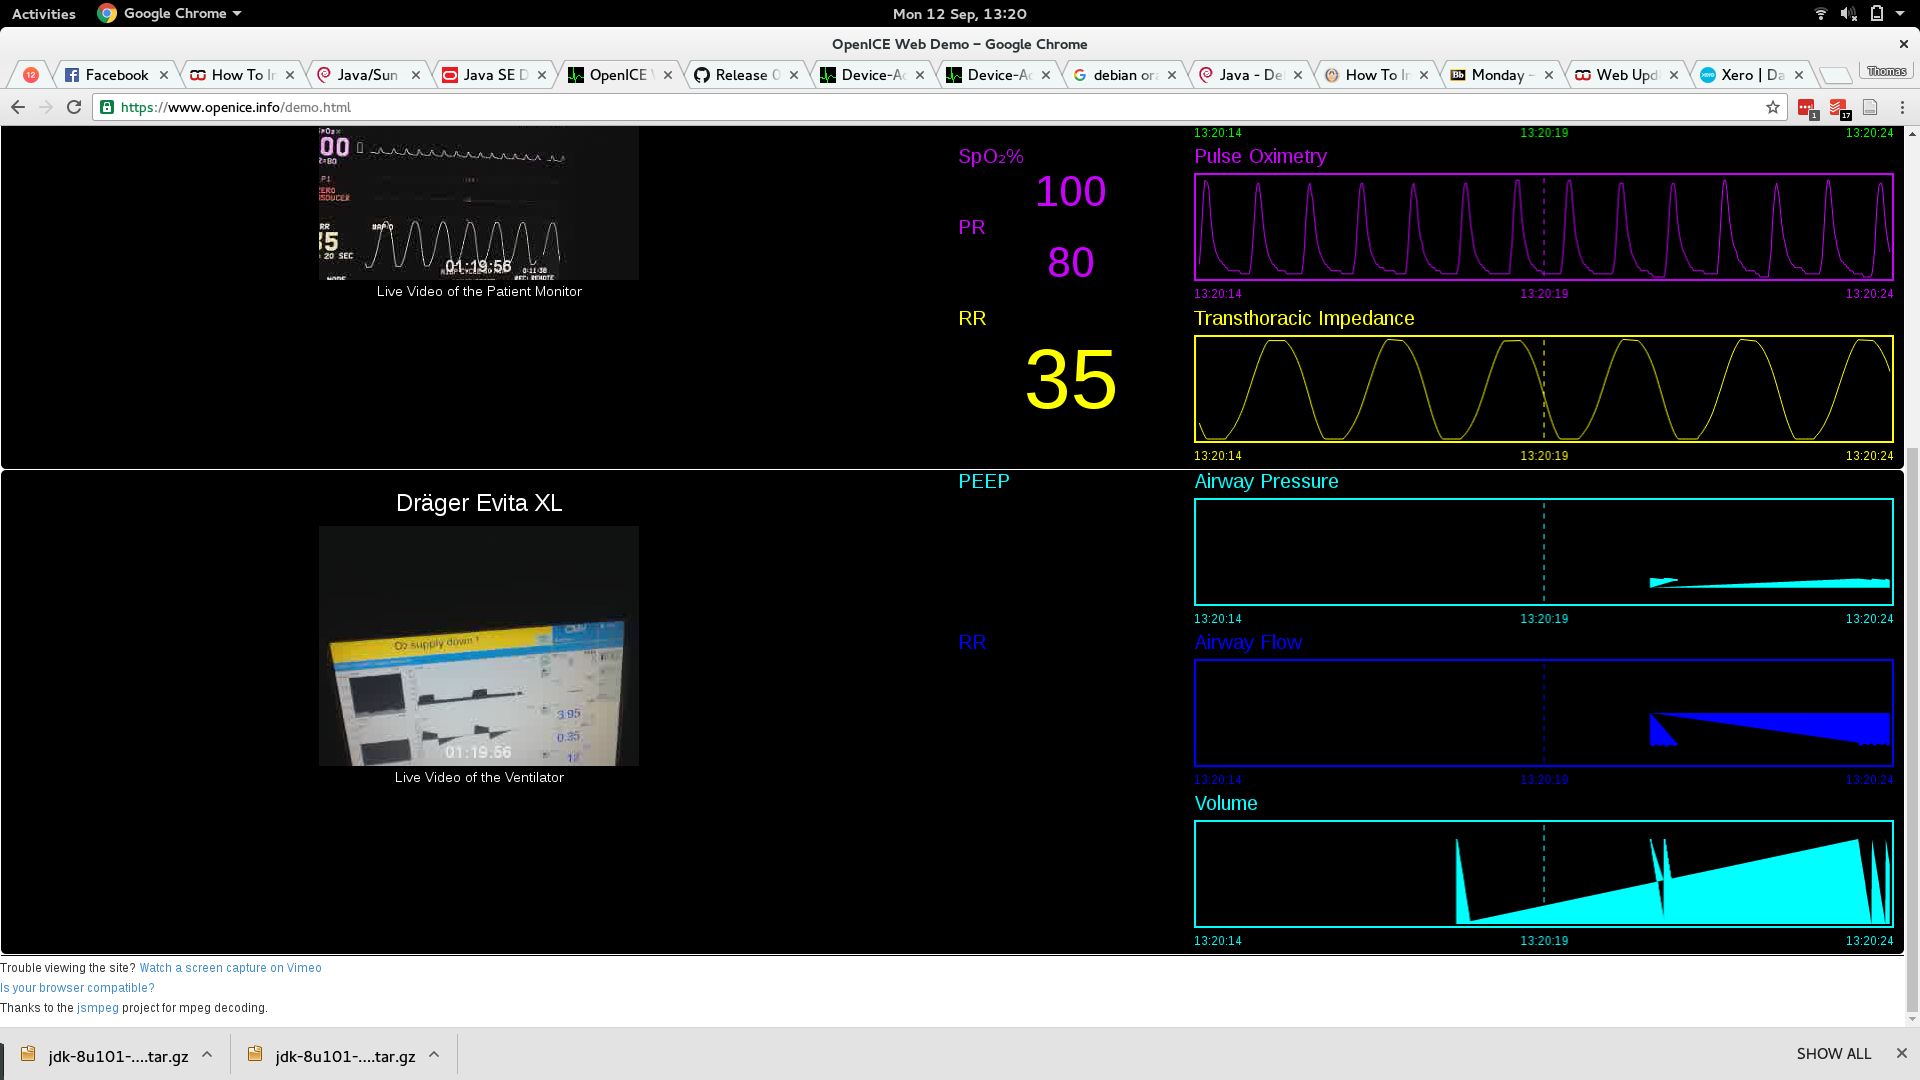Close the downloads bar
This screenshot has width=1920, height=1080.
[x=1901, y=1053]
